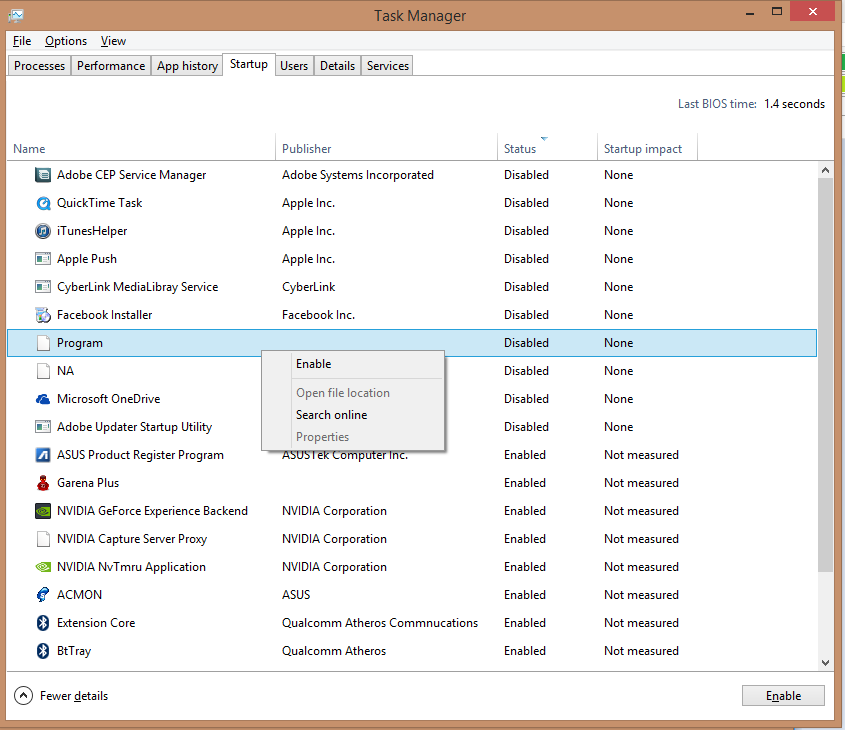Viewport: 845px width, 730px height.
Task: Click the Facebook Inc. publisher cell
Action: tap(318, 315)
